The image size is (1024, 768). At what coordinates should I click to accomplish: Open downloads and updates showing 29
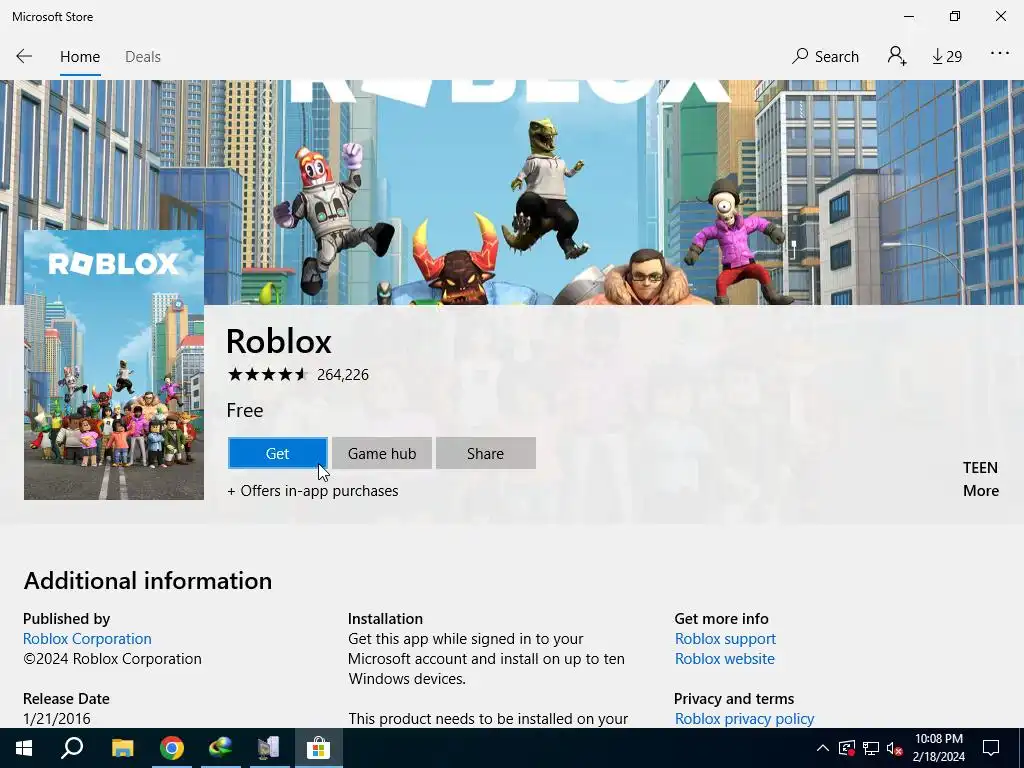[947, 57]
